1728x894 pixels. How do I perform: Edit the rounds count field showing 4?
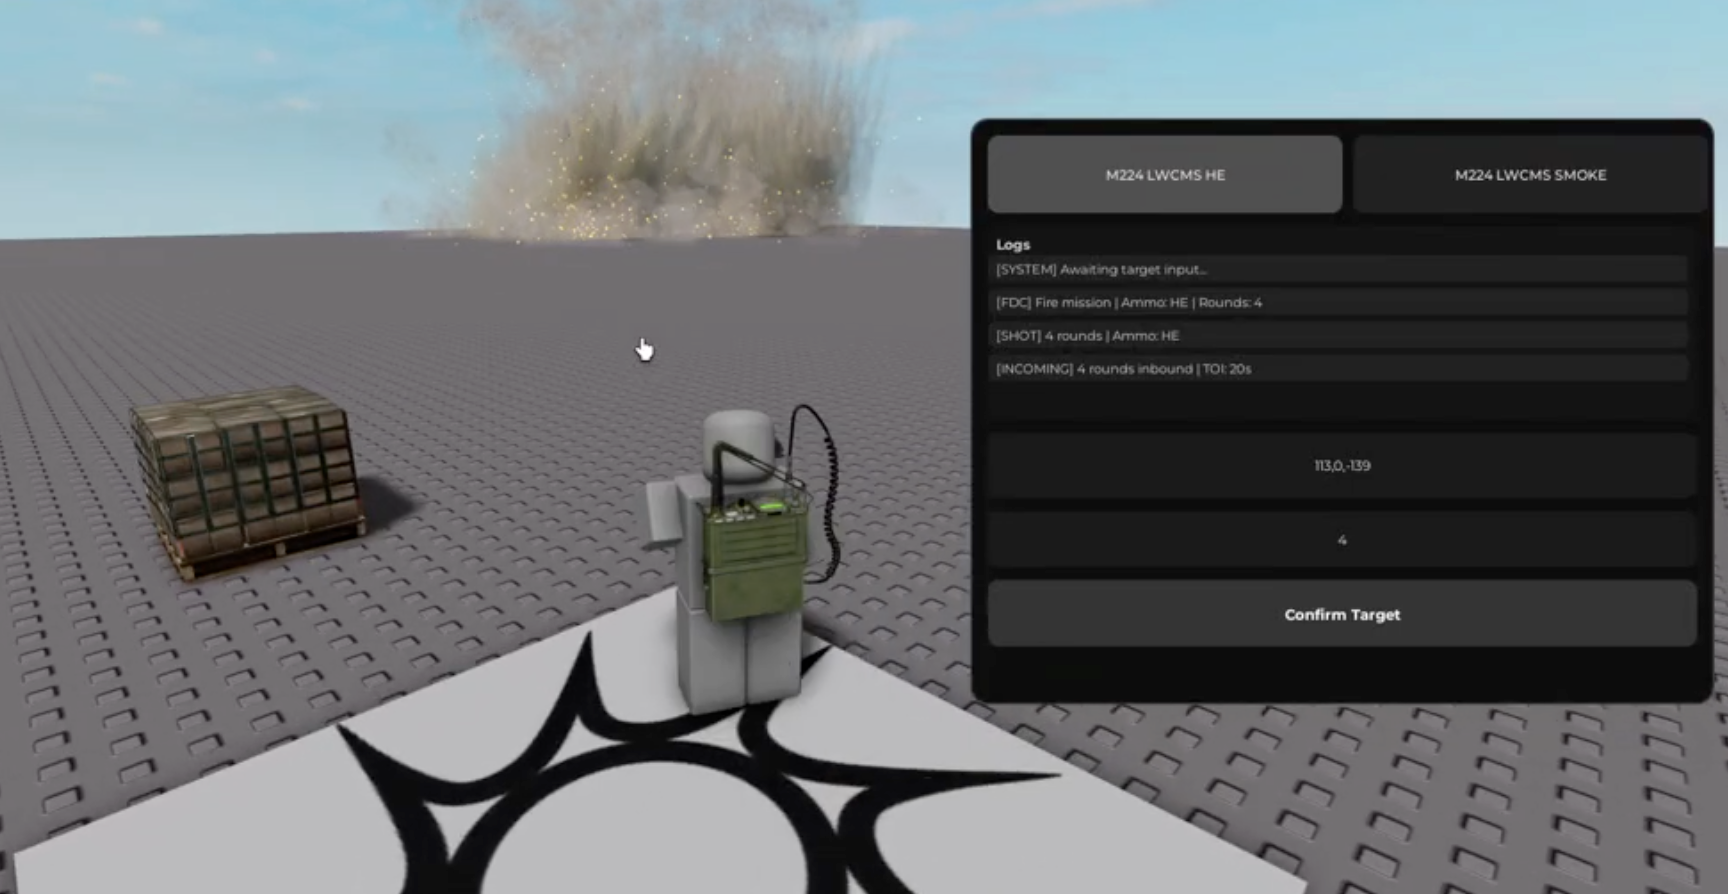click(x=1342, y=540)
